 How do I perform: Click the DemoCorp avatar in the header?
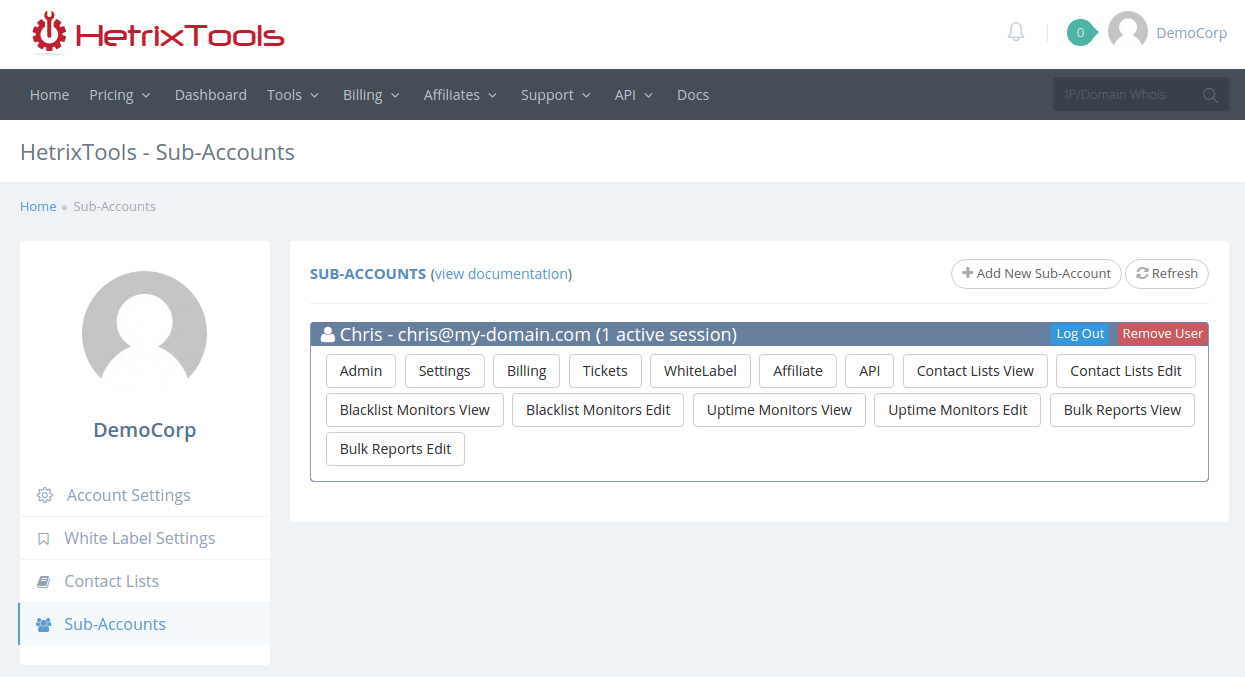pos(1128,32)
